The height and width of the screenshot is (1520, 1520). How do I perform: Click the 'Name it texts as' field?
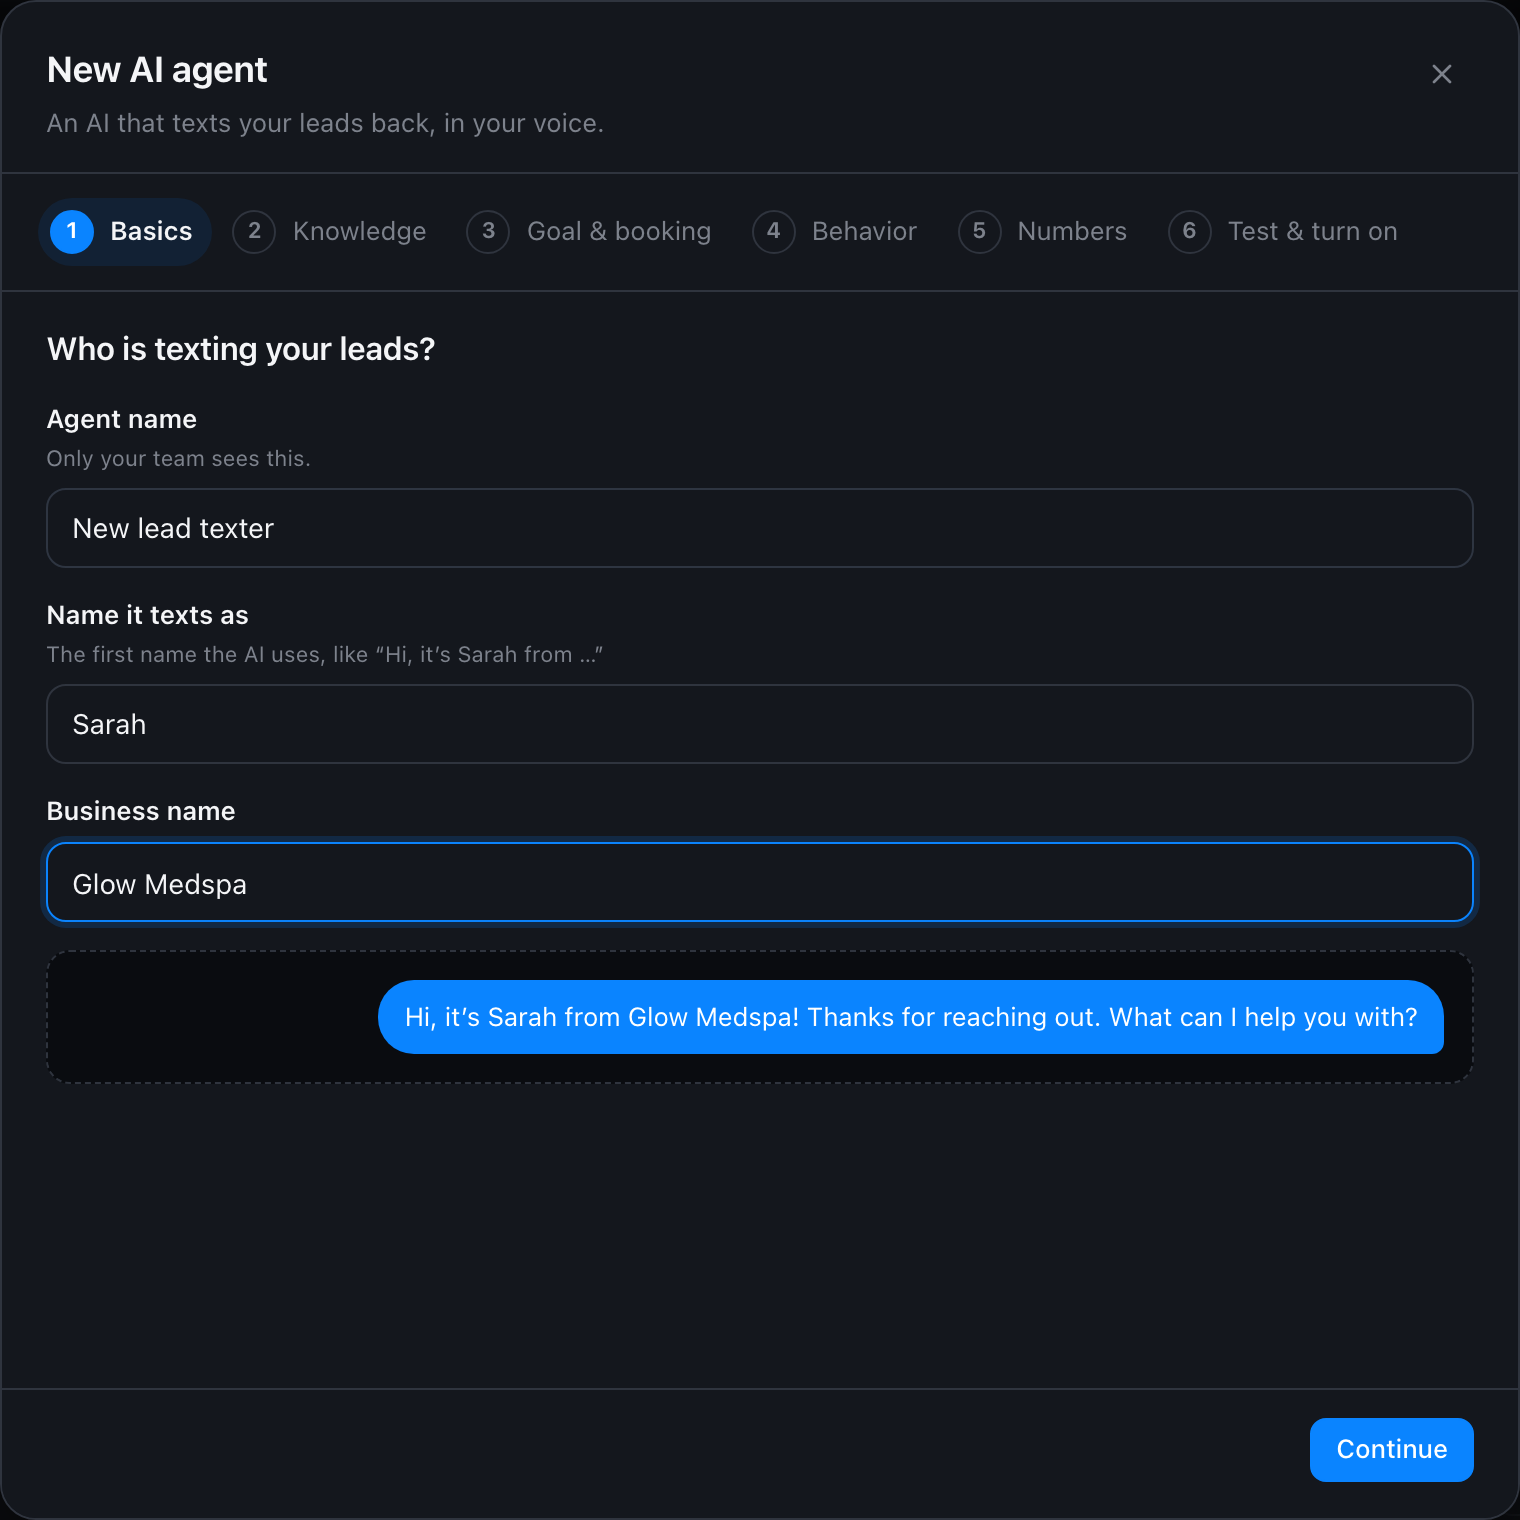pos(760,724)
